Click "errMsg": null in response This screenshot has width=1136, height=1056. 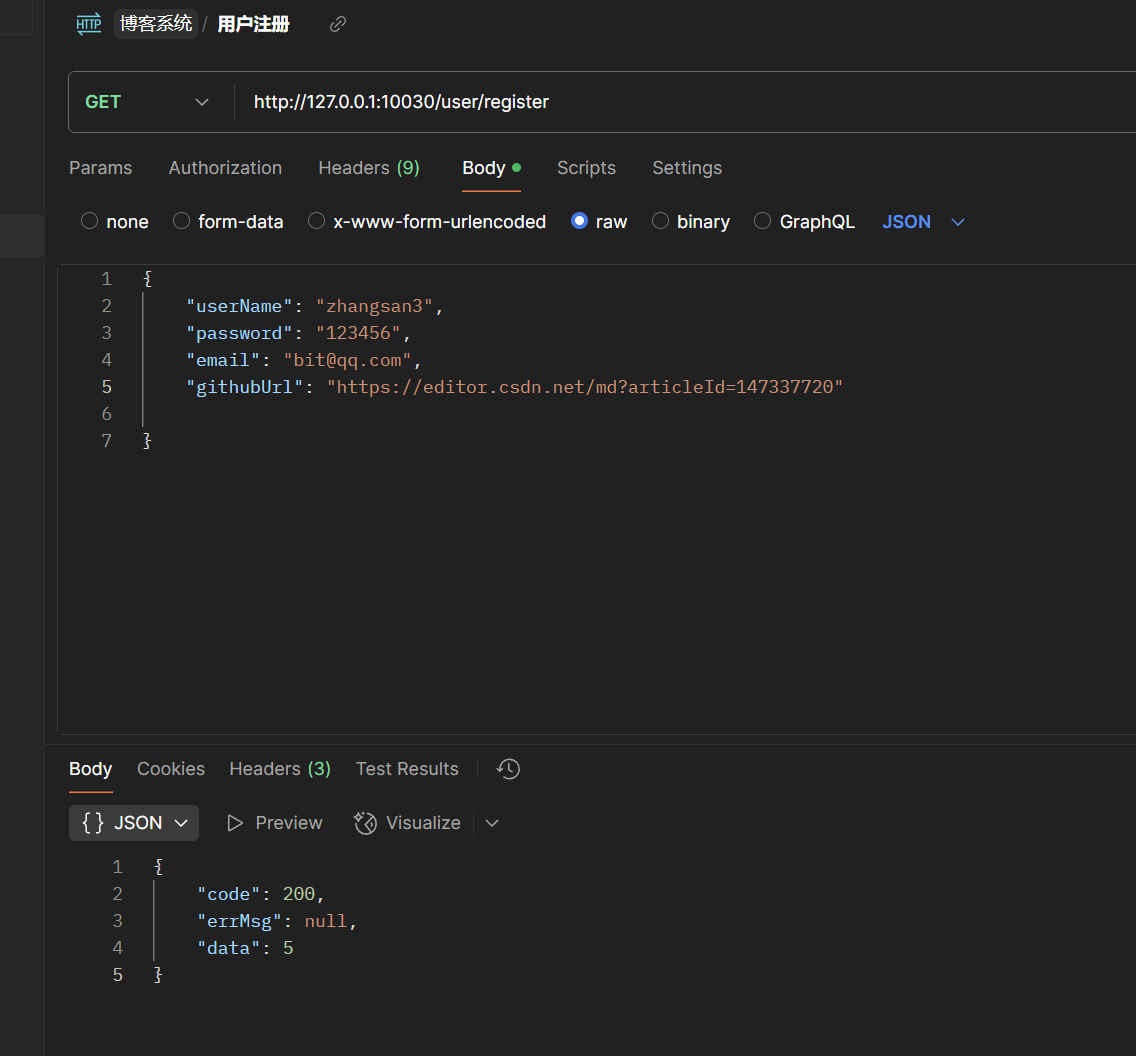point(277,921)
